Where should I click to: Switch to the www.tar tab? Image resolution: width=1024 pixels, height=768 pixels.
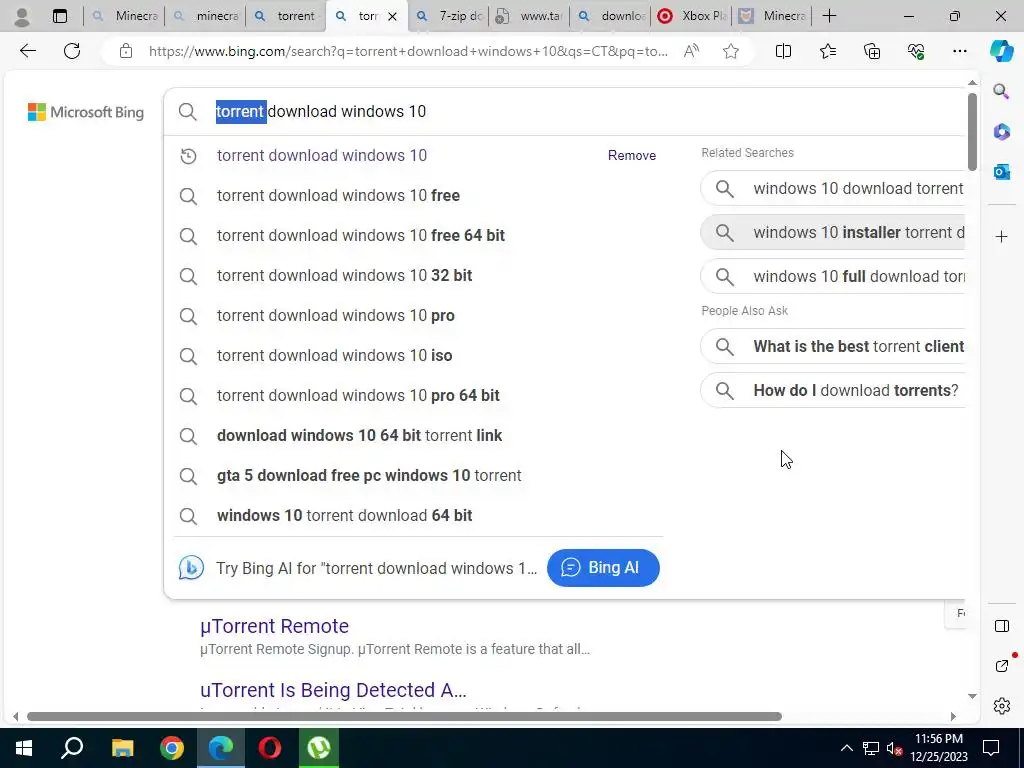(x=530, y=16)
